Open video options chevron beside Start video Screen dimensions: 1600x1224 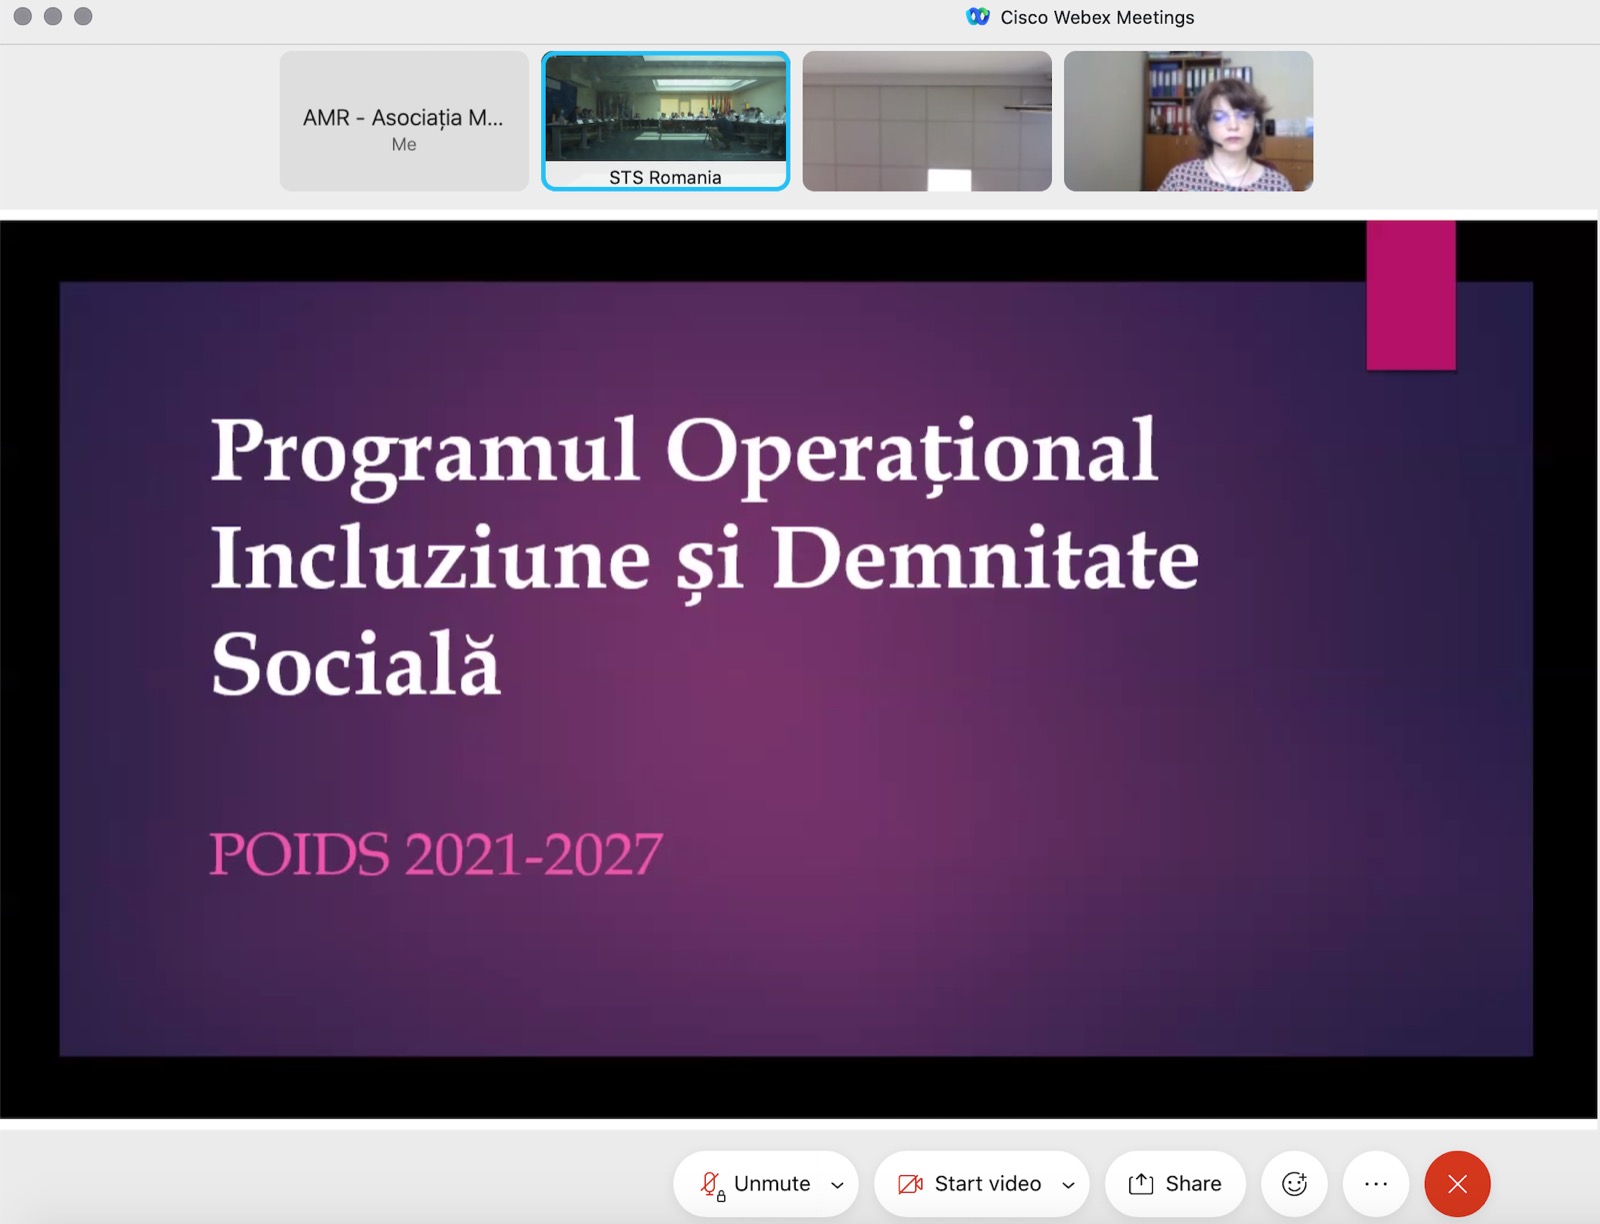1068,1185
